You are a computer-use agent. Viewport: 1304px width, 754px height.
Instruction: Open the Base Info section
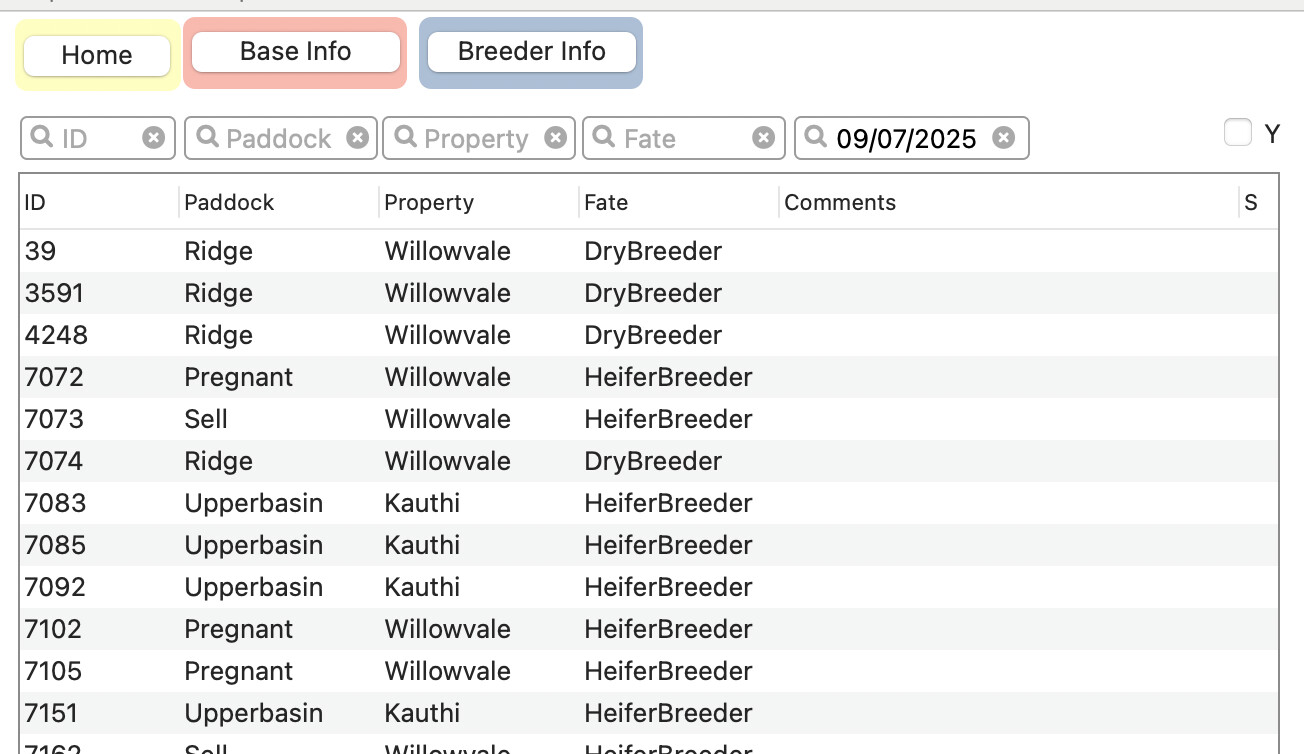pos(296,52)
